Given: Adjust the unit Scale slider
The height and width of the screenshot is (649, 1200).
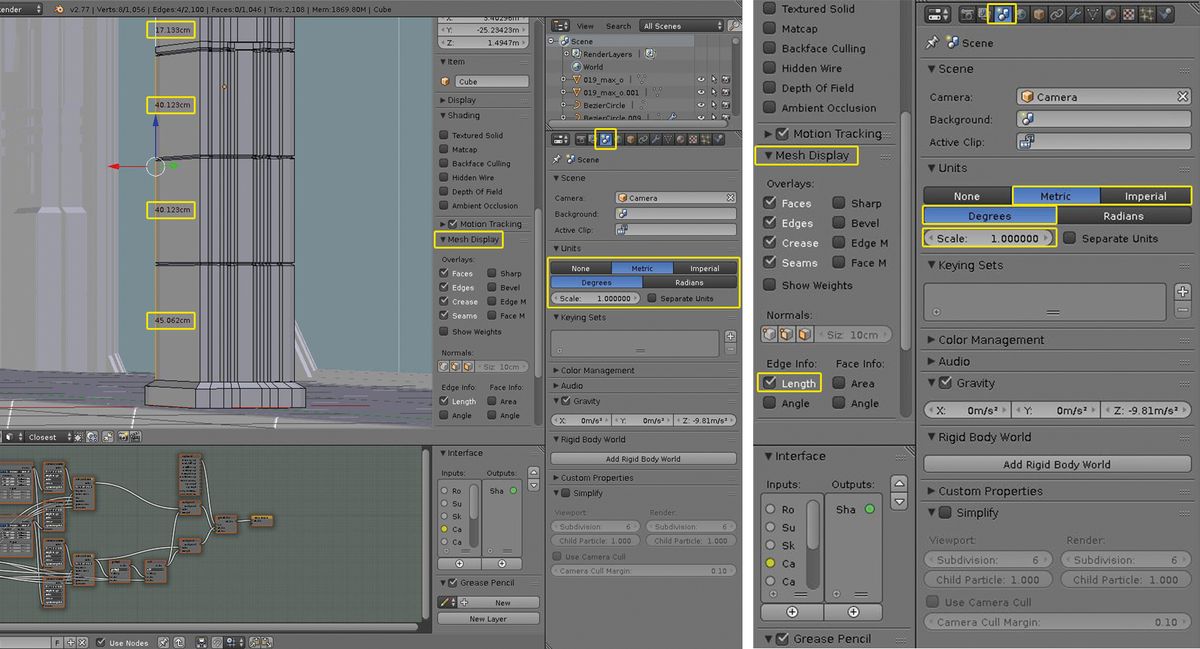Looking at the screenshot, I should click(x=989, y=238).
